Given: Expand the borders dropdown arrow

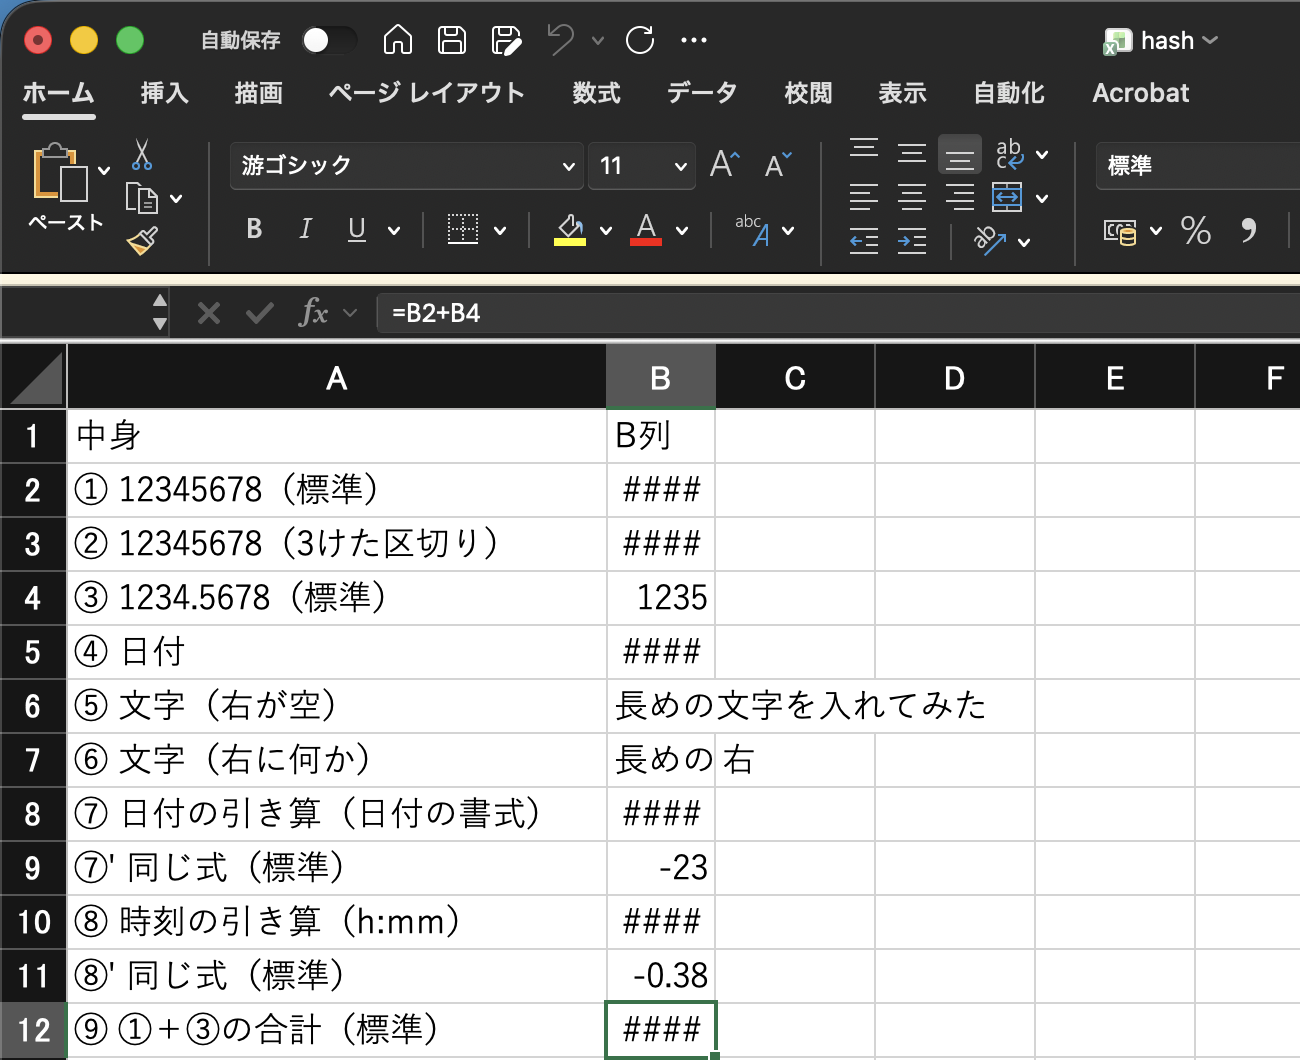Looking at the screenshot, I should click(x=501, y=230).
